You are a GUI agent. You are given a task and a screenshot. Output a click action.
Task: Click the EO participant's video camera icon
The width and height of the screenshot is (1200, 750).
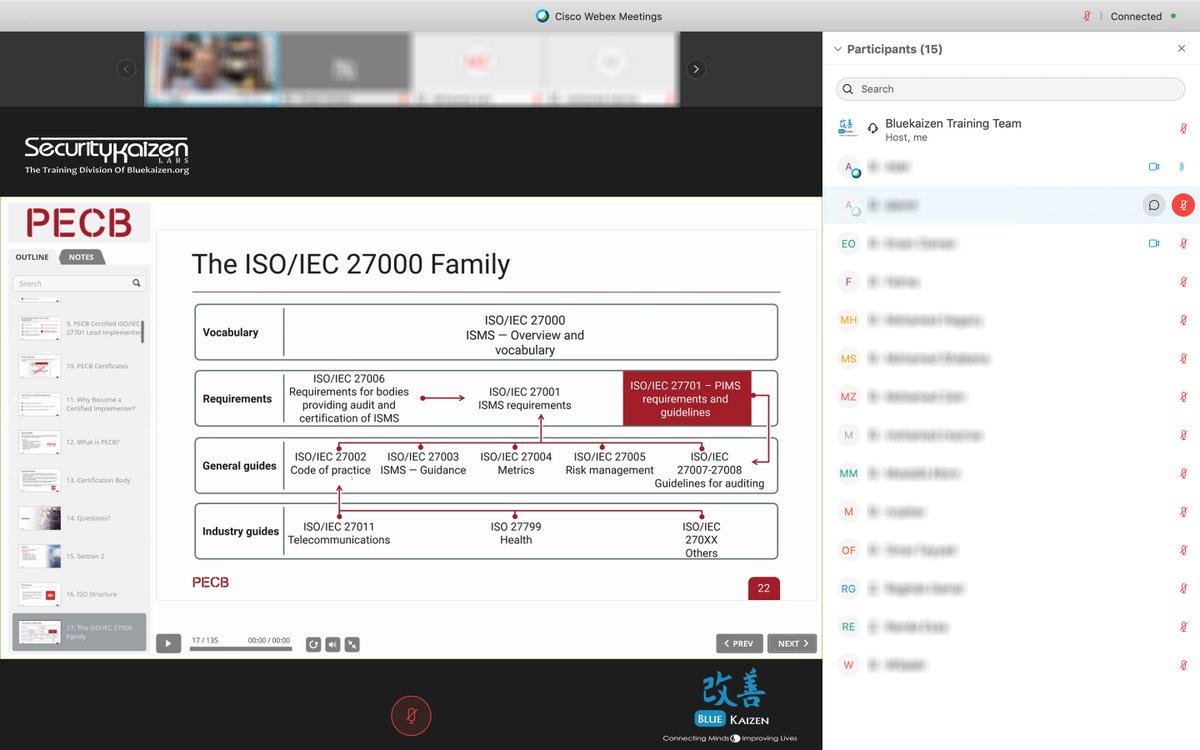coord(1153,243)
